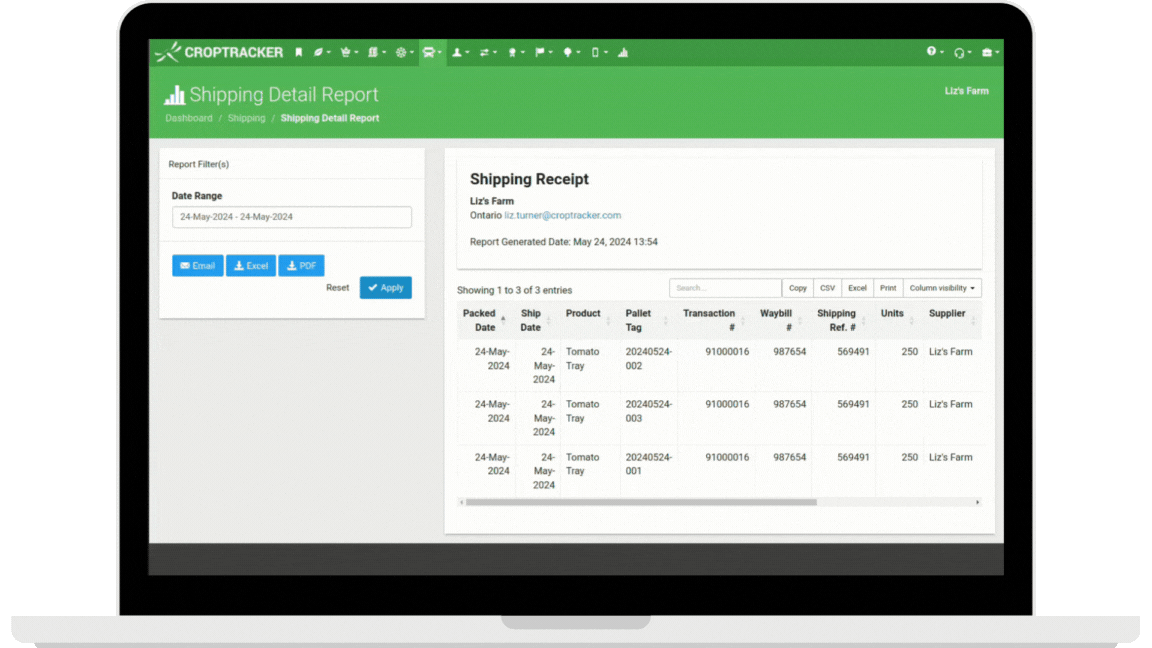The width and height of the screenshot is (1152, 648).
Task: Open the liz.turner@croptracker.com email link
Action: 563,215
